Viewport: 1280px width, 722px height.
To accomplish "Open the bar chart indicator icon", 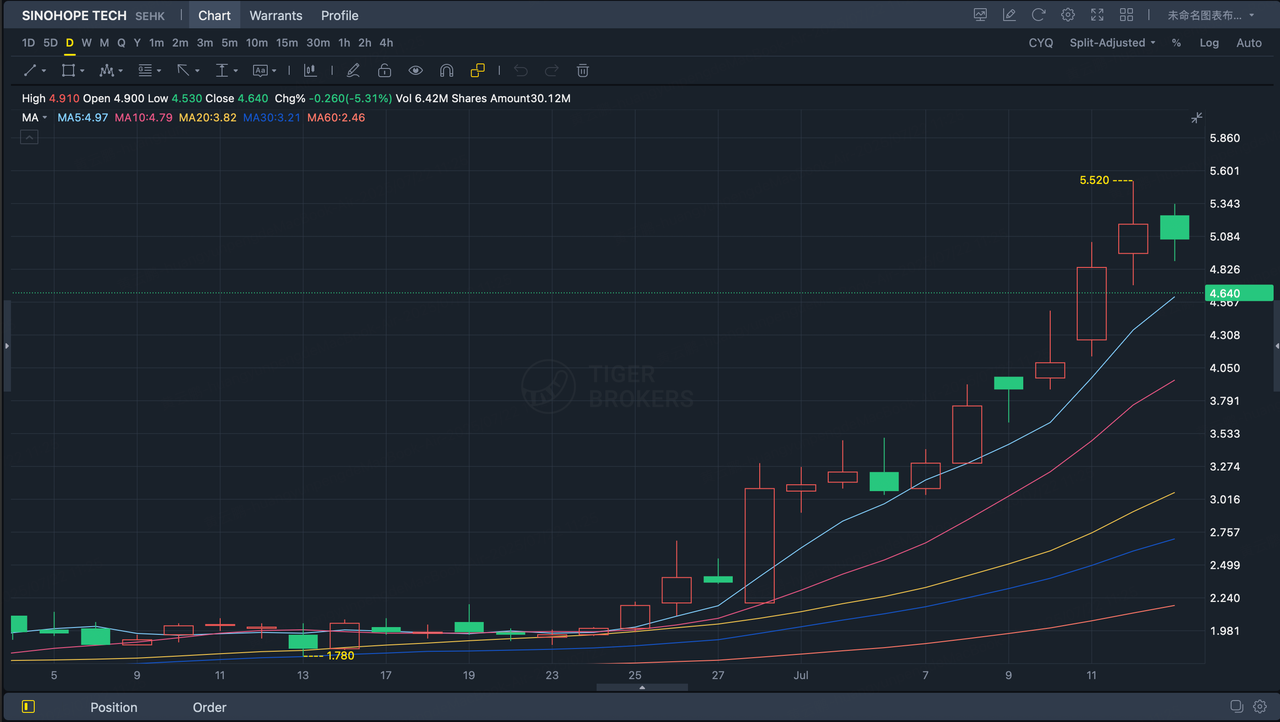I will [x=310, y=71].
